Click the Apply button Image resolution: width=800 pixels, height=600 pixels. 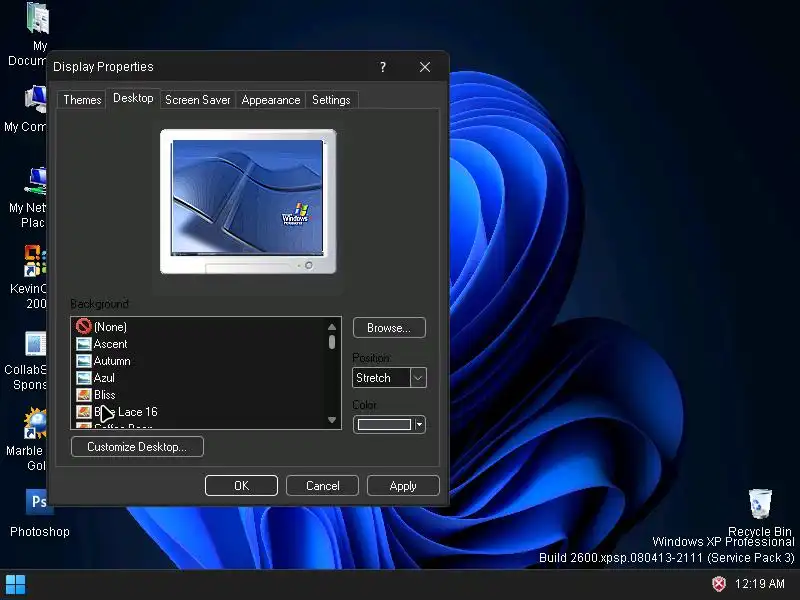[403, 486]
